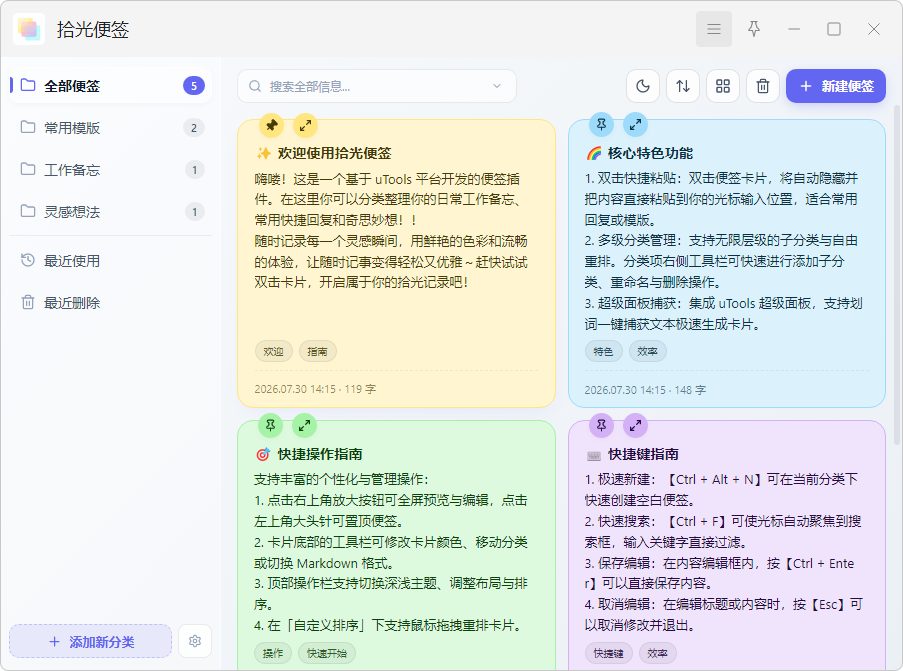Viewport: 903px width, 671px height.
Task: Click the folder icon beside 常用模版
Action: pos(28,127)
